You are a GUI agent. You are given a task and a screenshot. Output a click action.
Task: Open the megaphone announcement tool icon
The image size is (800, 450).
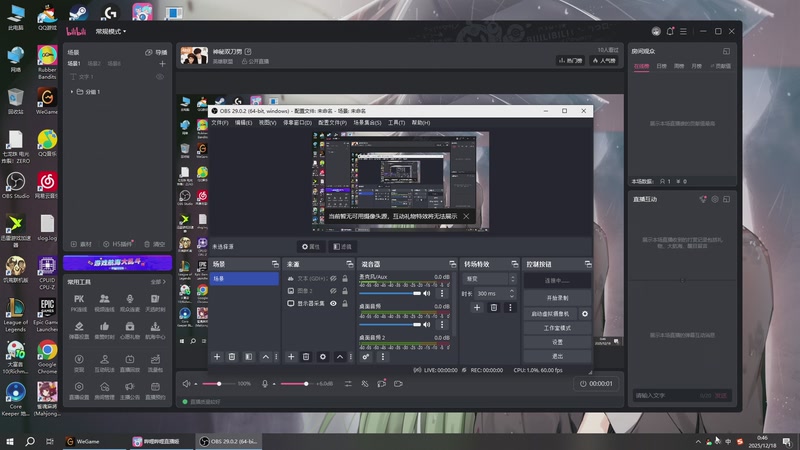tap(130, 390)
